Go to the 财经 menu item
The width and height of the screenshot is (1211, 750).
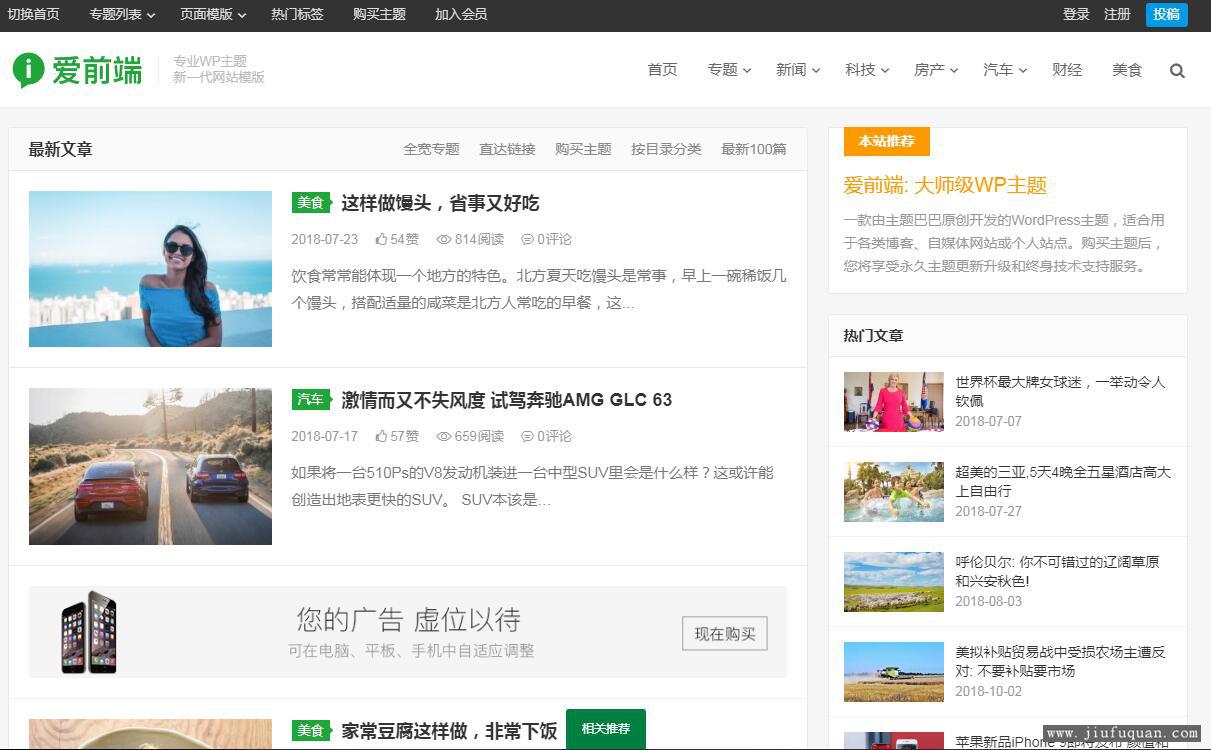pos(1067,70)
